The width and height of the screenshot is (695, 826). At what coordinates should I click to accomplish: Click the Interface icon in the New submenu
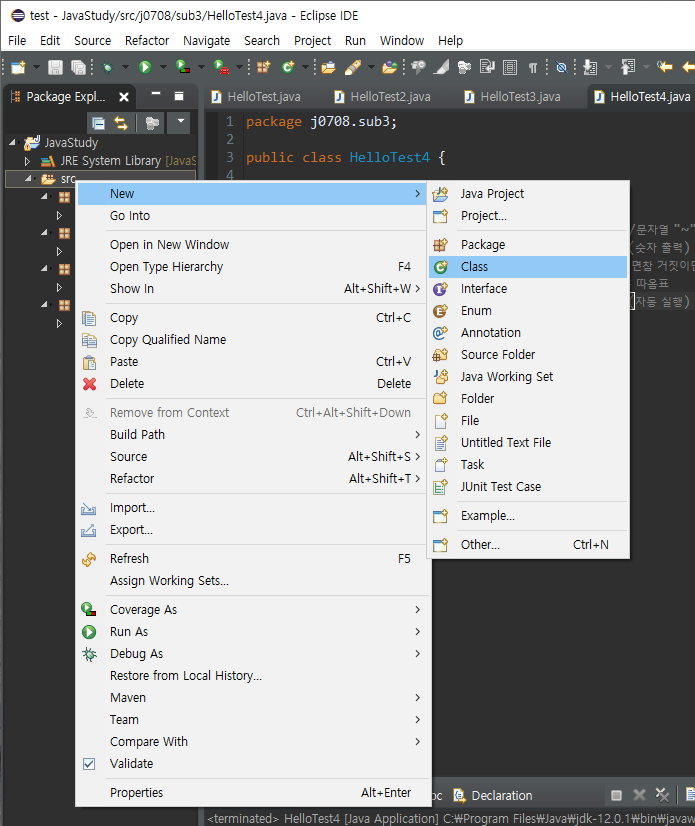click(441, 289)
